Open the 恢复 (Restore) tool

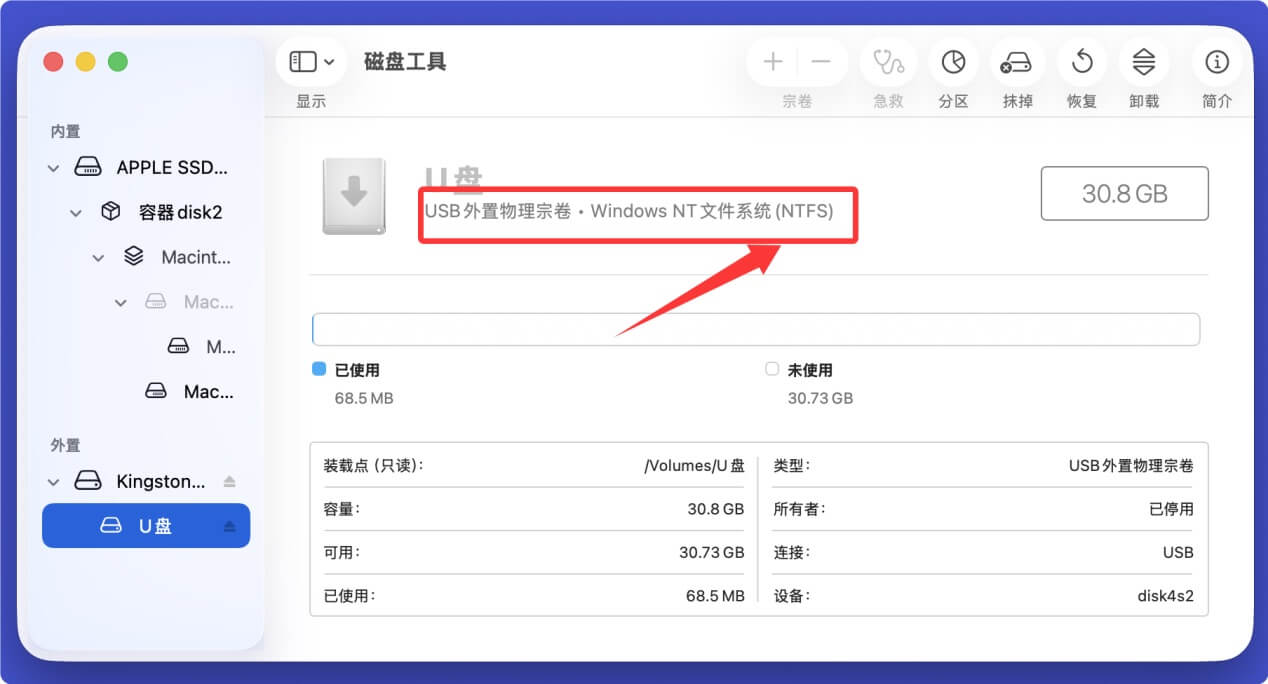1081,62
